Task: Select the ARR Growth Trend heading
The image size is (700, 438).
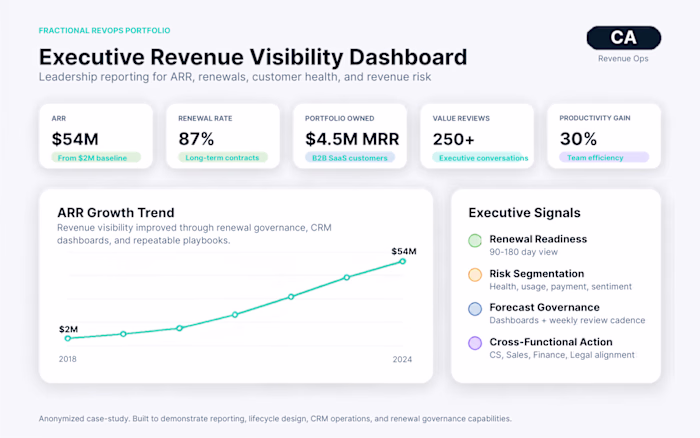Action: click(x=116, y=213)
